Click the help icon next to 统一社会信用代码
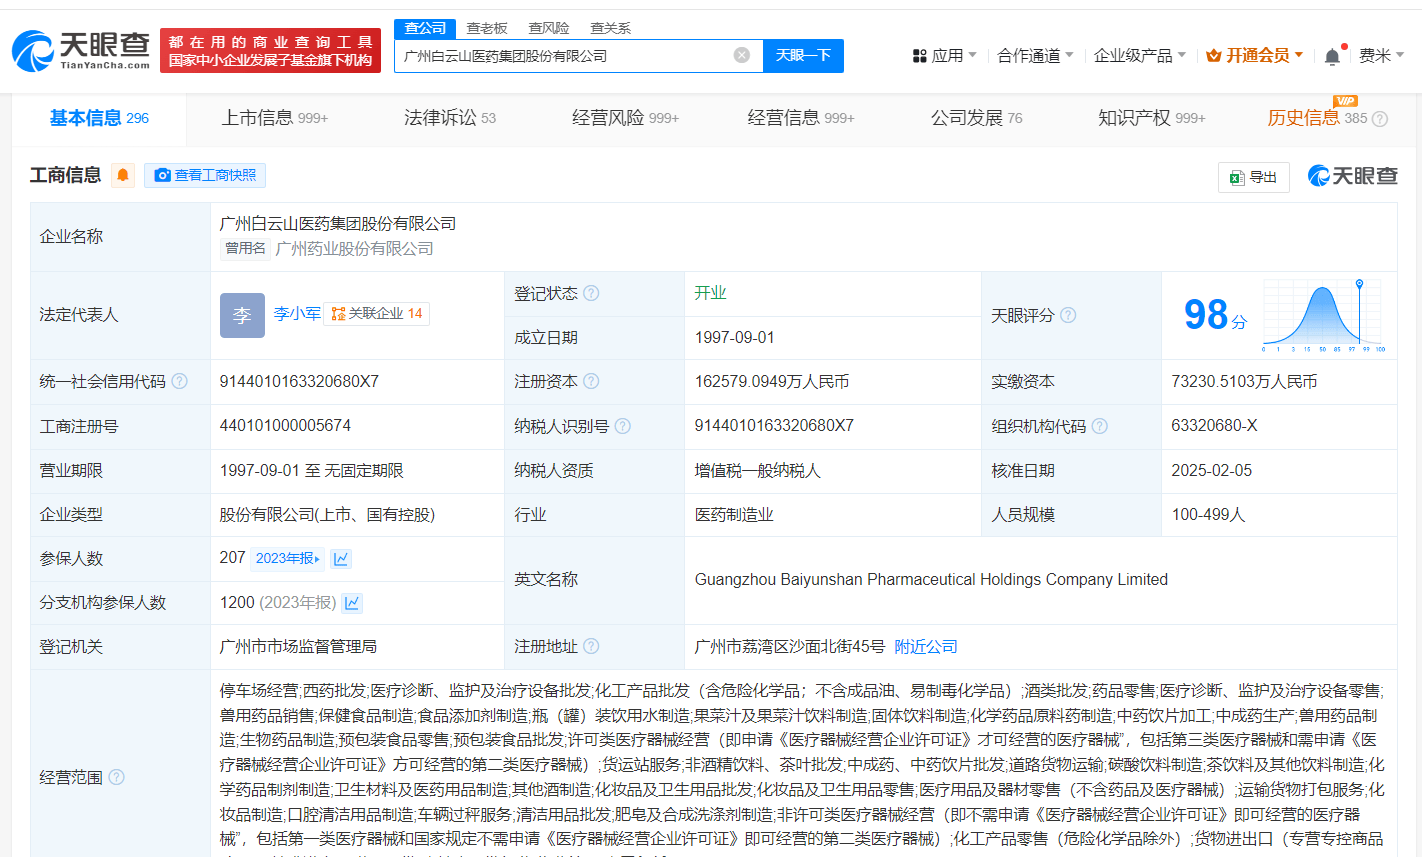The height and width of the screenshot is (857, 1422). click(x=180, y=381)
